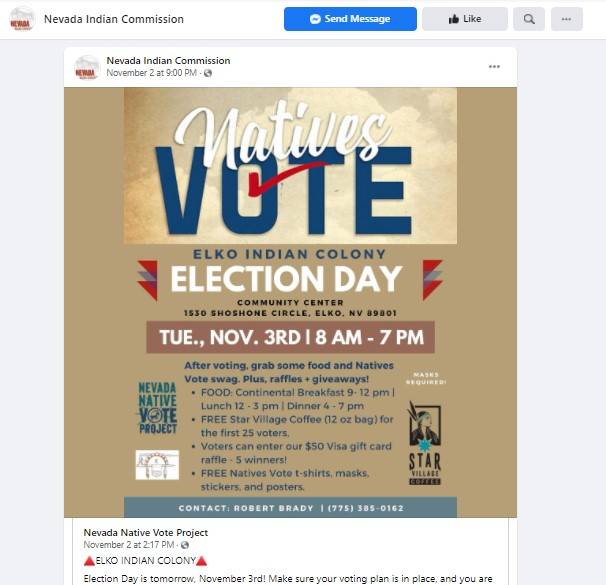This screenshot has width=606, height=585.
Task: Click the globe privacy icon beside 9:00 PM
Action: point(208,73)
